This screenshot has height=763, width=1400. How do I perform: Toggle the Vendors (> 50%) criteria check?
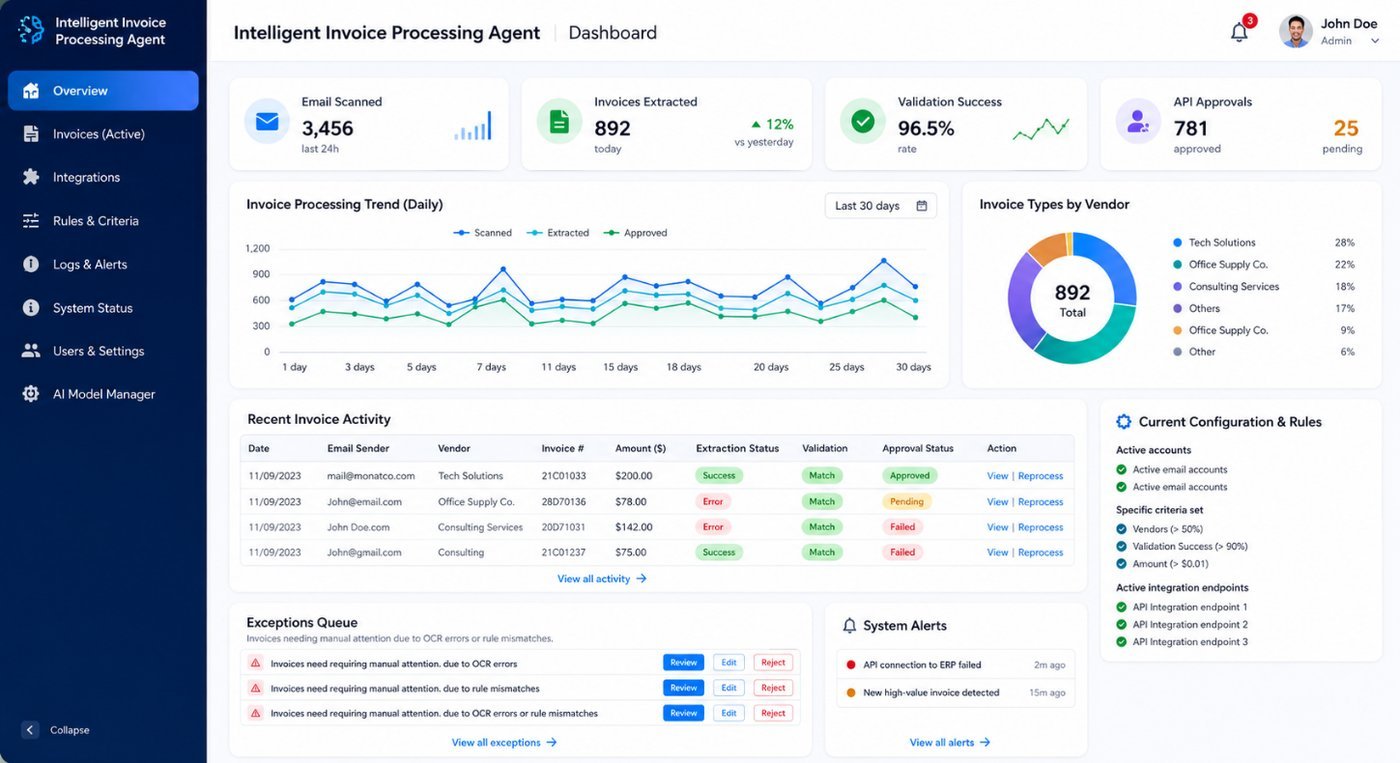point(1121,529)
